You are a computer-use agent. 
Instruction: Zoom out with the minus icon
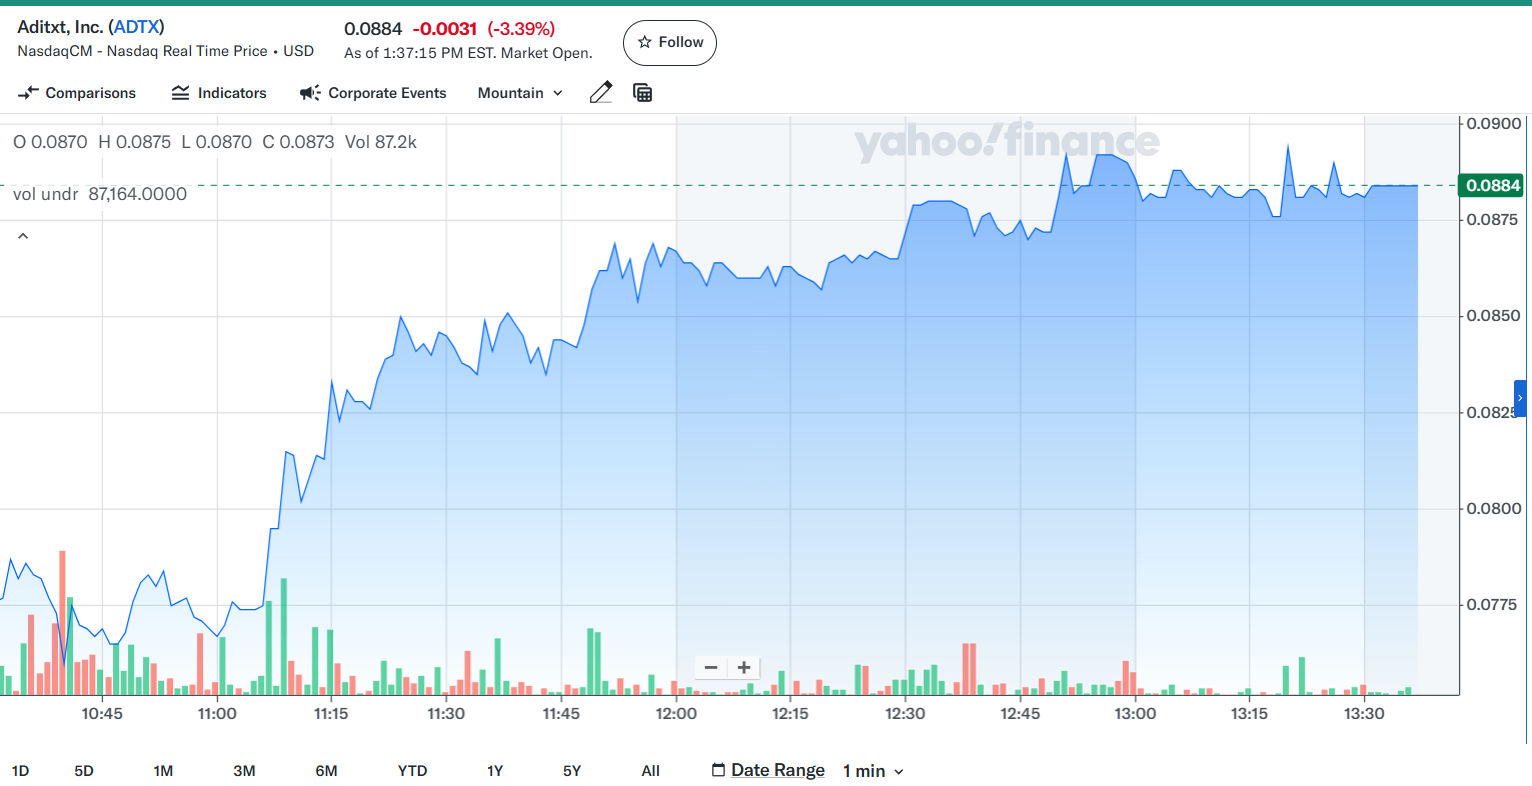tap(711, 668)
